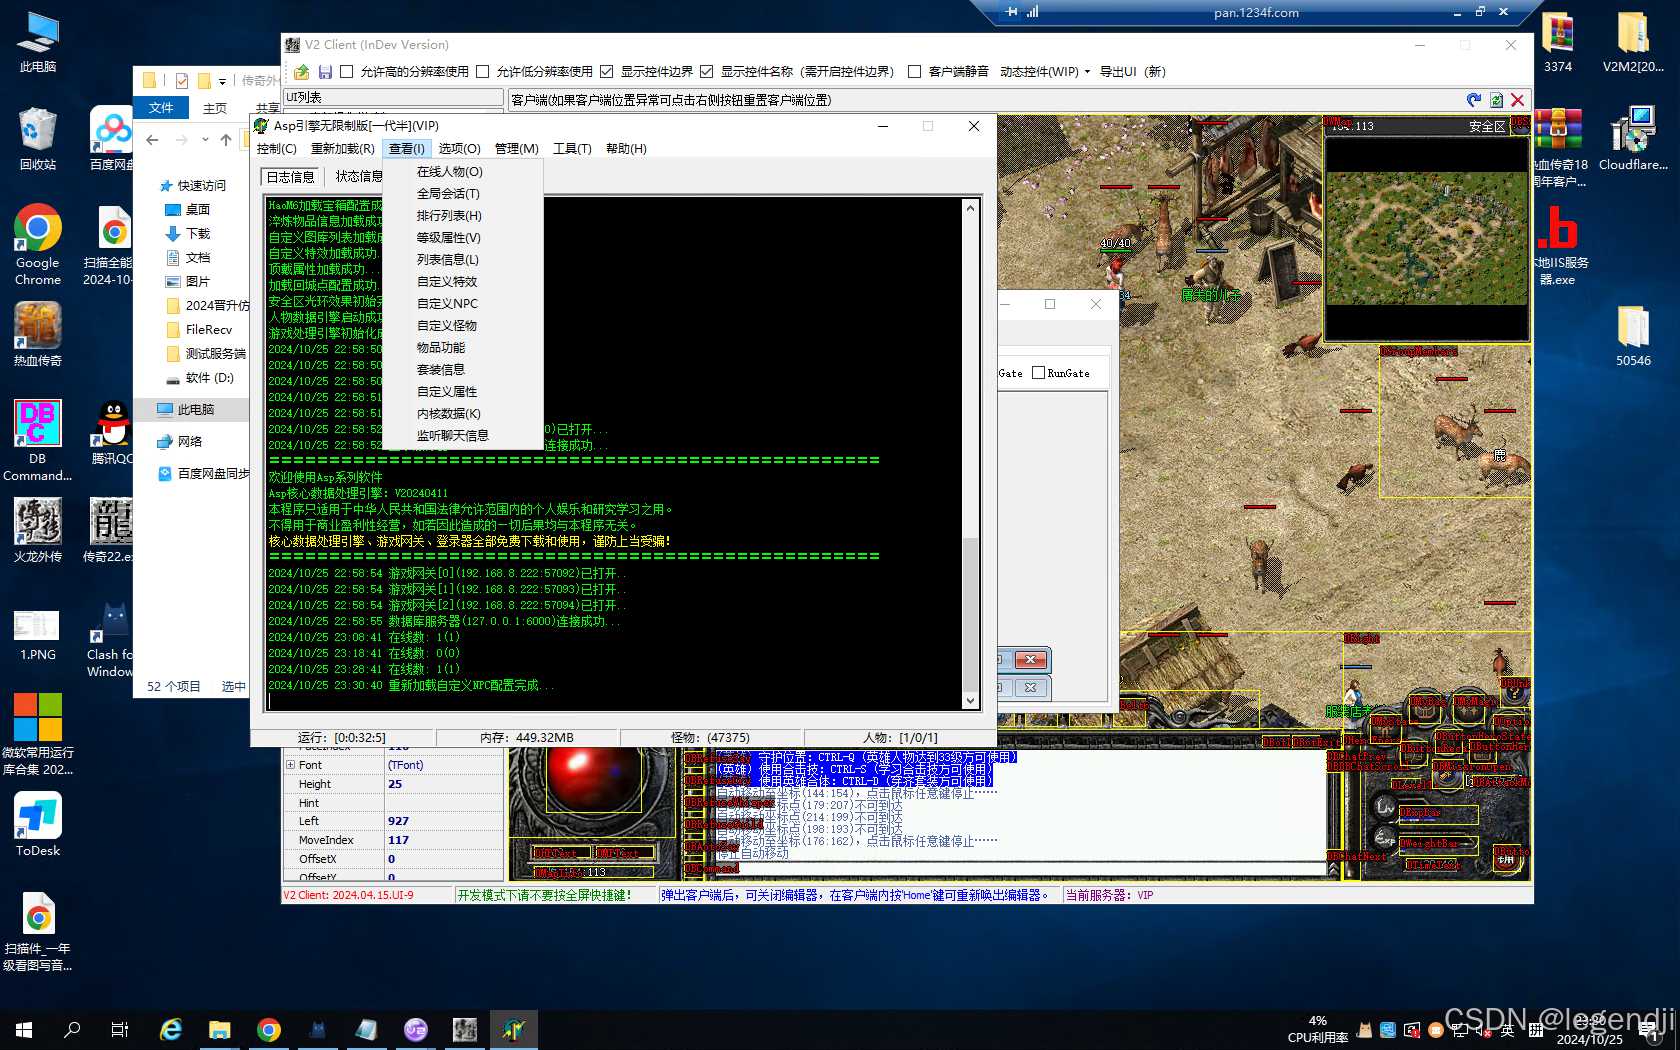This screenshot has height=1050, width=1680.
Task: Open File Explorer recent locations dropdown arrow
Action: click(205, 140)
